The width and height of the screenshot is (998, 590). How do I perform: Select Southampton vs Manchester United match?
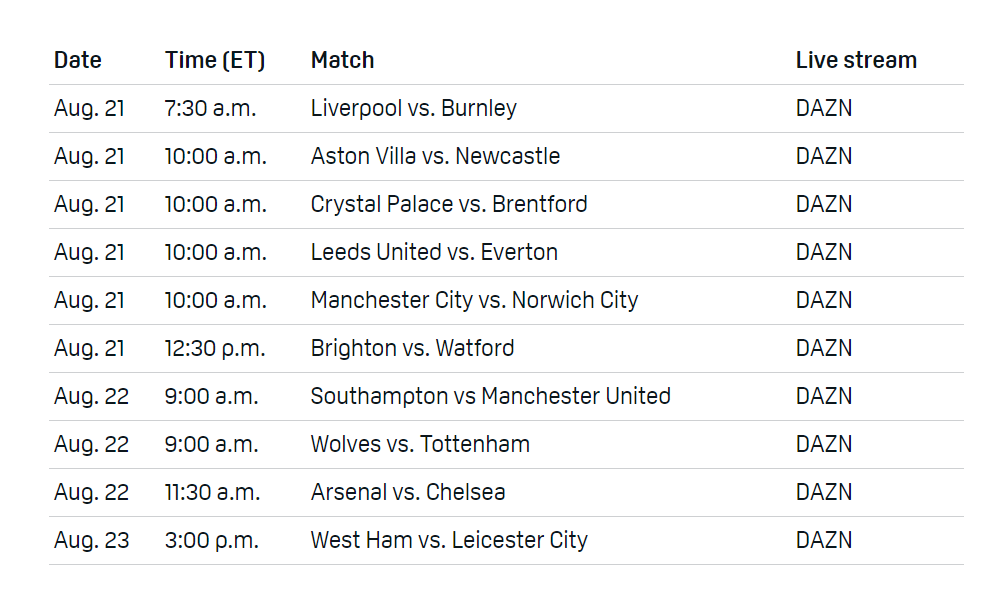[490, 396]
